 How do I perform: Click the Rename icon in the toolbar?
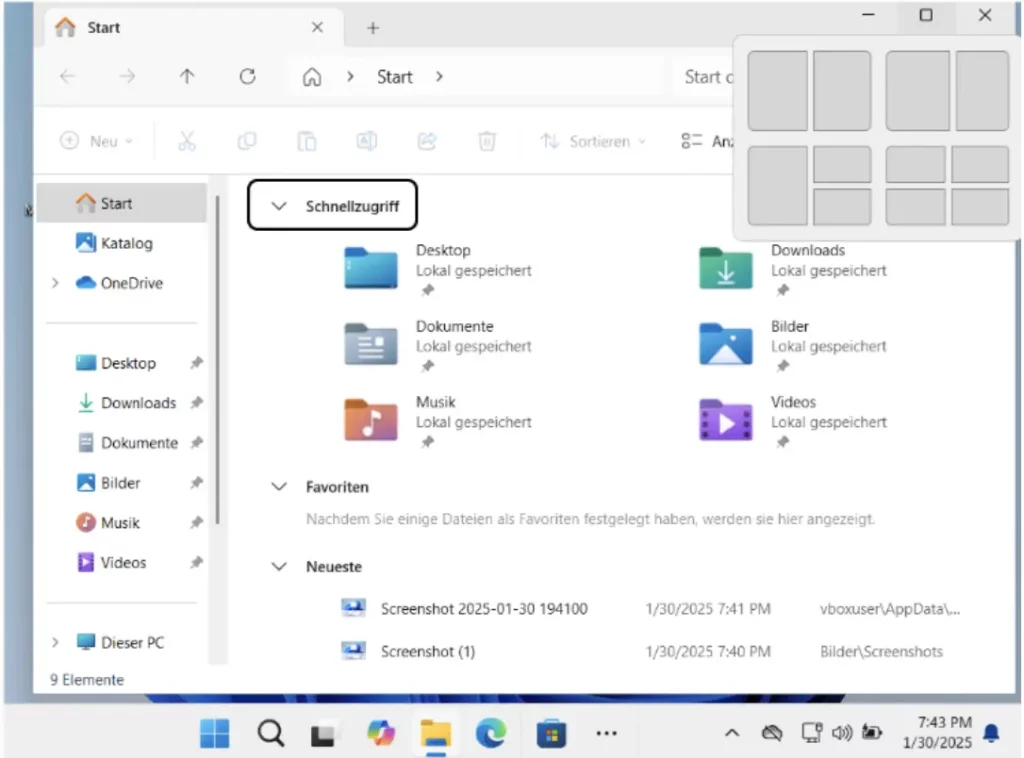(x=367, y=141)
